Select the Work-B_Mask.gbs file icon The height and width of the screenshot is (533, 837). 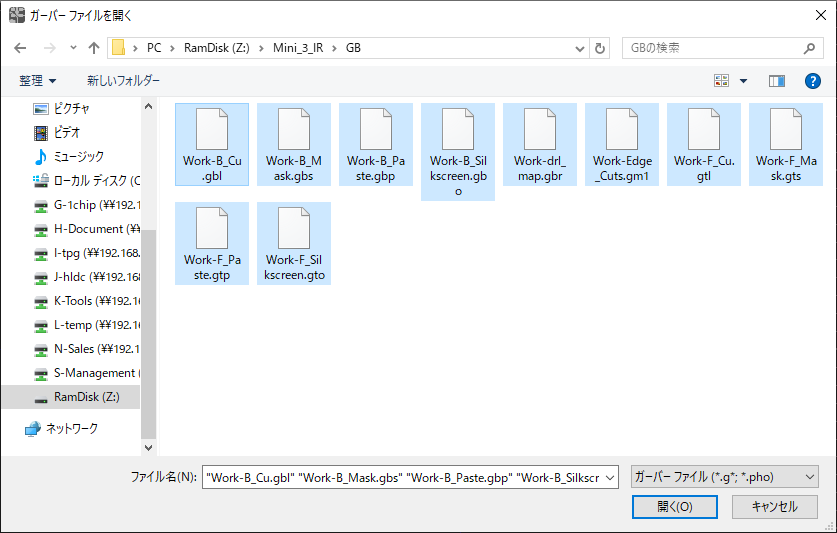(294, 129)
